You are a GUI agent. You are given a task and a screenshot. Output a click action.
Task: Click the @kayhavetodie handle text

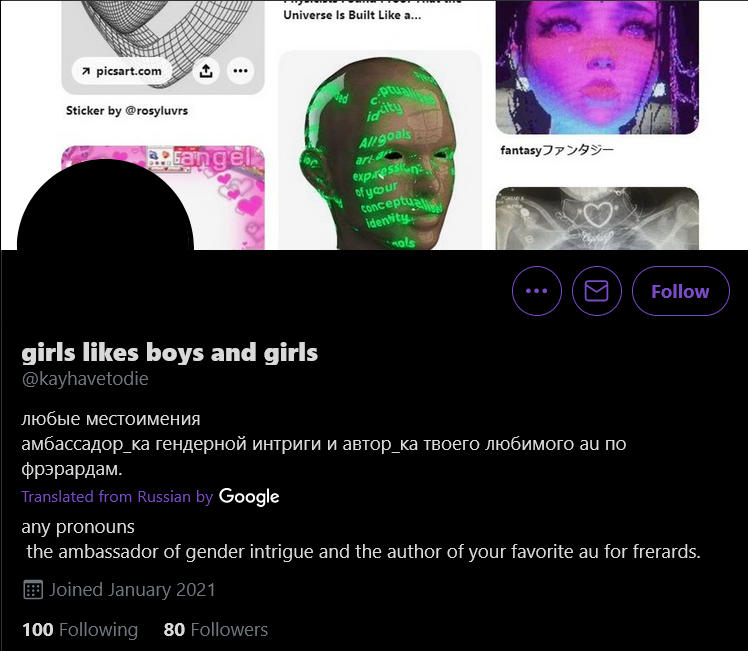pyautogui.click(x=85, y=379)
